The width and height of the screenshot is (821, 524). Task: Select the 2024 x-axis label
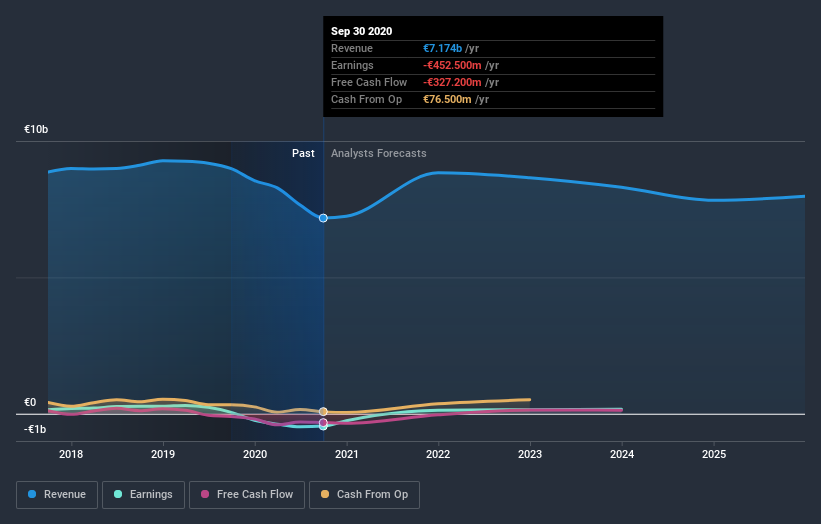pos(622,454)
